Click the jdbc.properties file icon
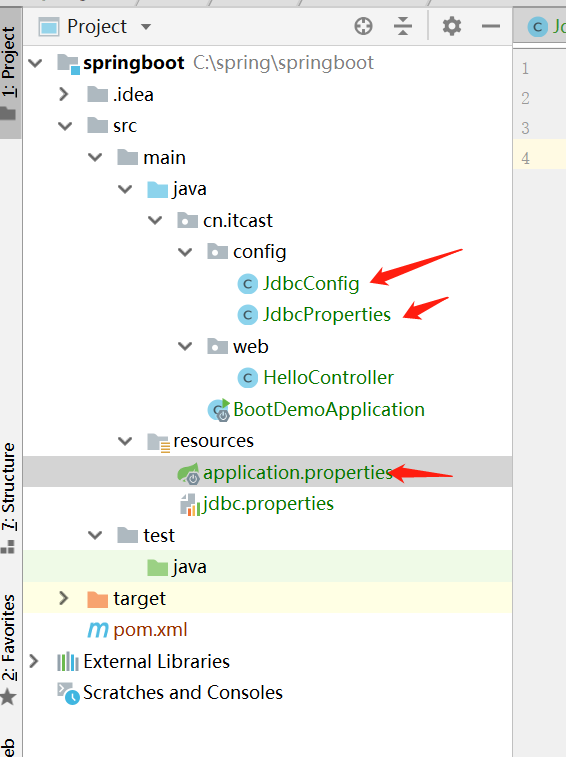The width and height of the screenshot is (566, 757). coord(190,505)
